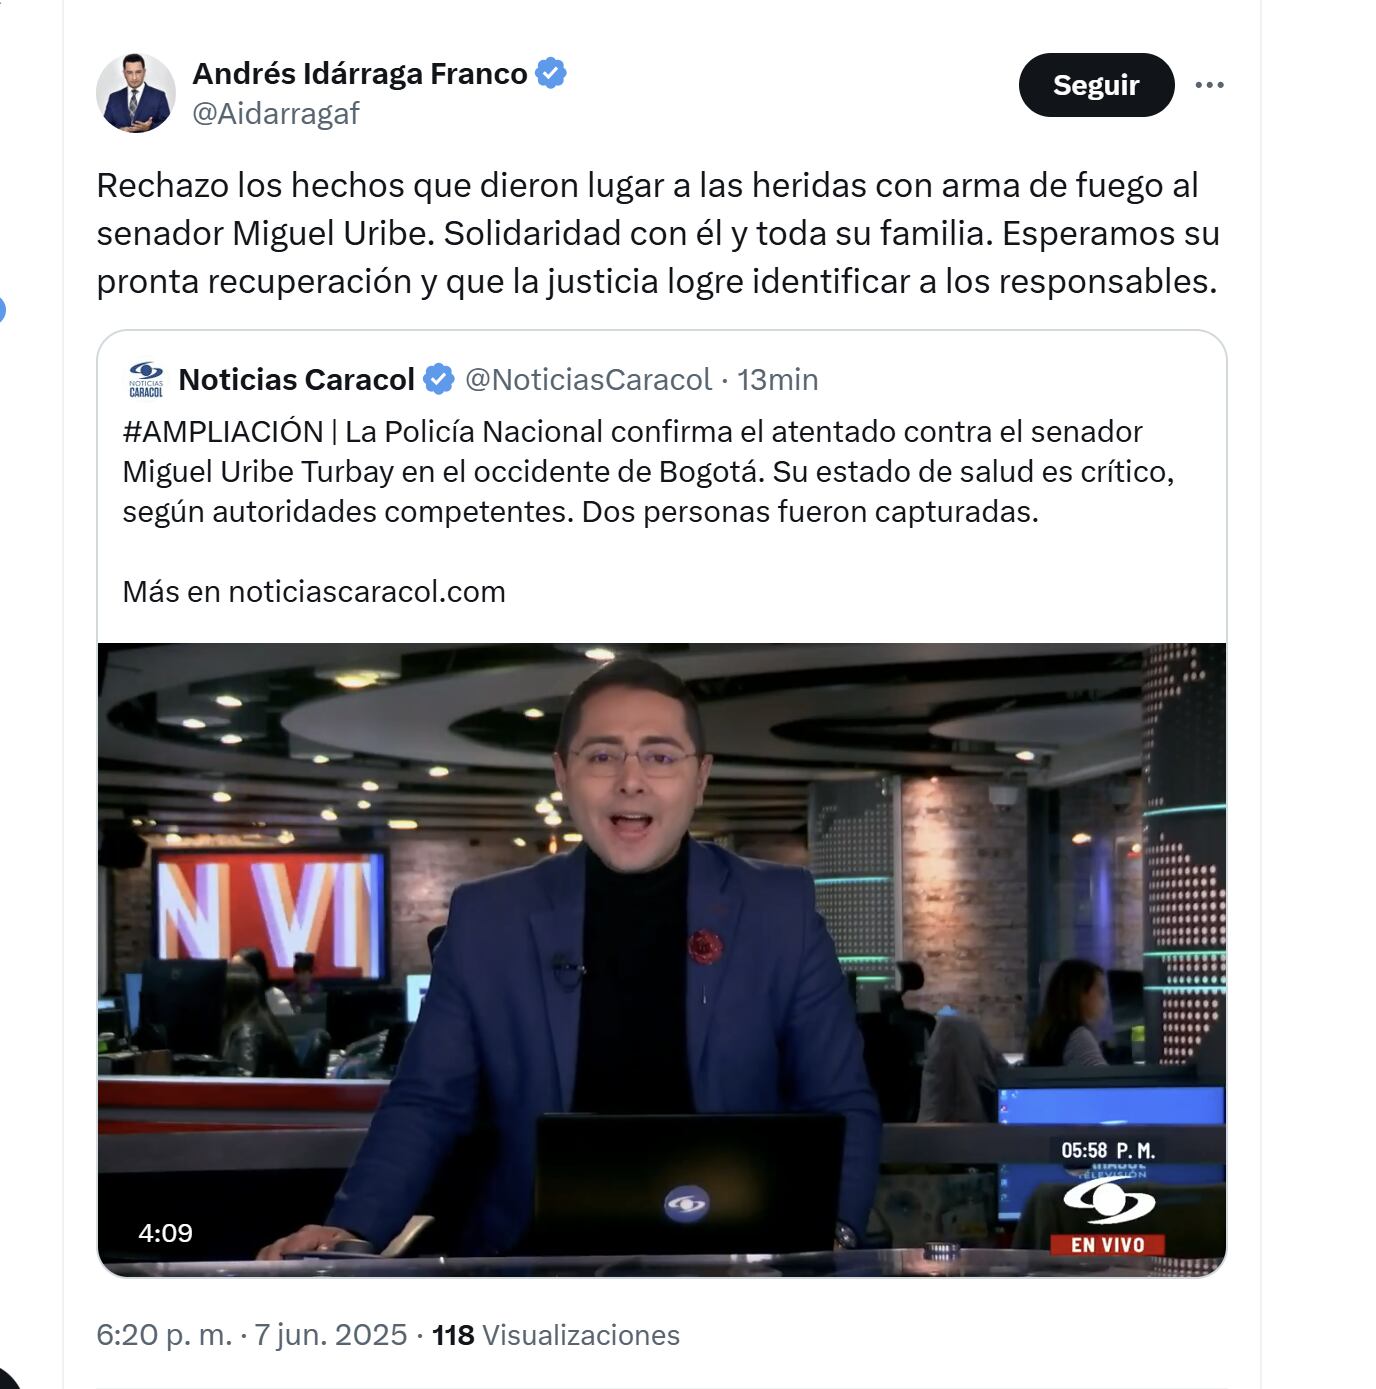Click the blue verified badge next to Andrés Idárraga Franco
Image resolution: width=1376 pixels, height=1389 pixels.
tap(551, 73)
